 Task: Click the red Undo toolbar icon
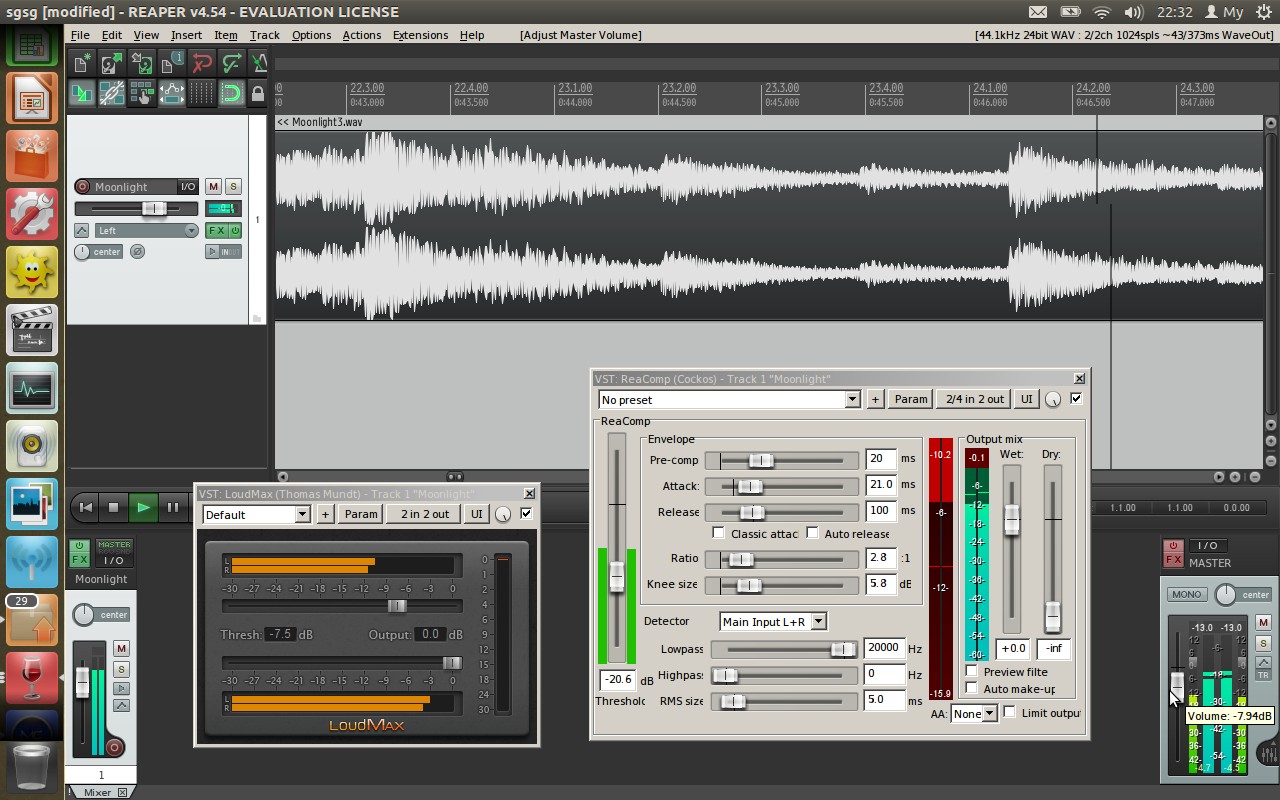click(x=202, y=63)
